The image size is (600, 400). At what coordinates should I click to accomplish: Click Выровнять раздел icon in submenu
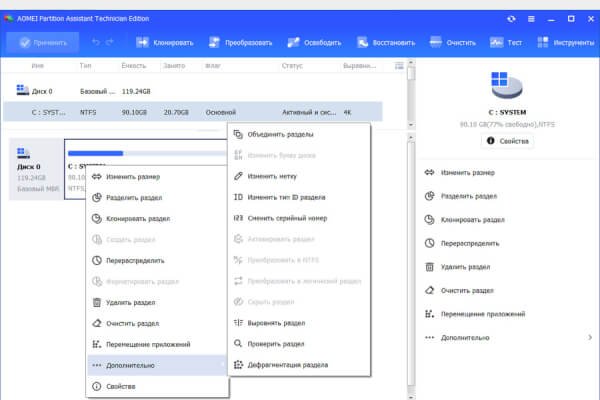pyautogui.click(x=238, y=323)
